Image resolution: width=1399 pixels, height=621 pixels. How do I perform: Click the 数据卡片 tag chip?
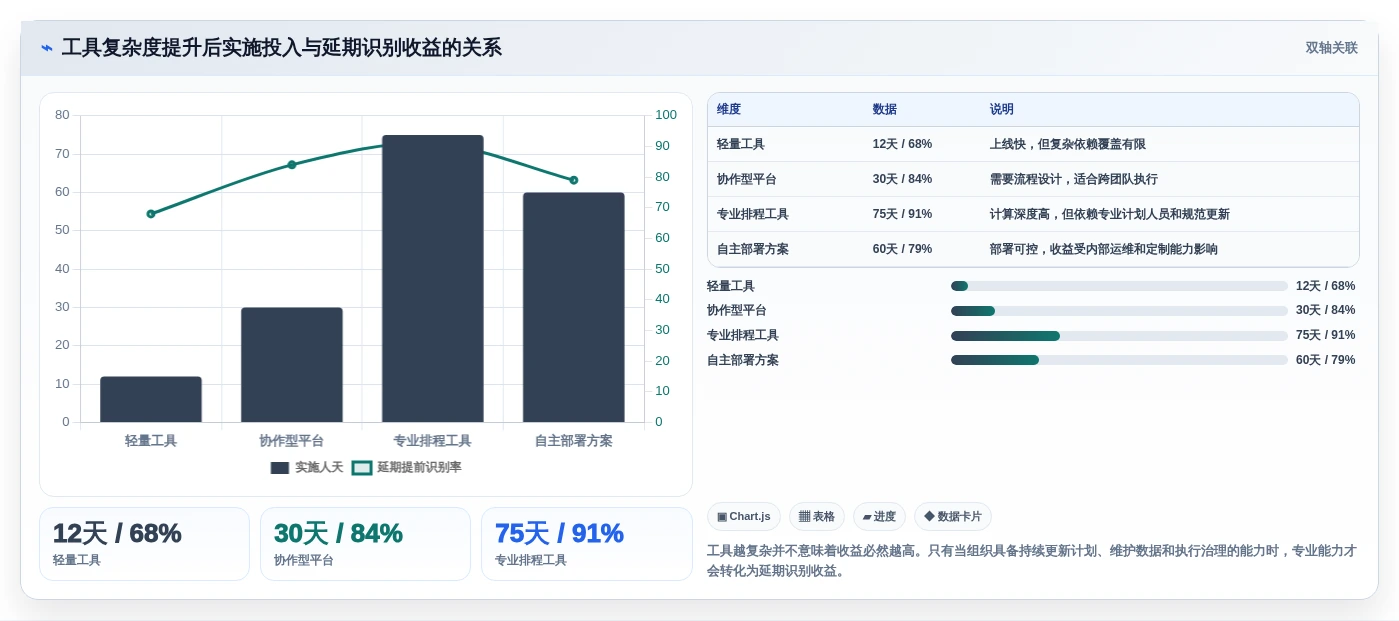[953, 517]
